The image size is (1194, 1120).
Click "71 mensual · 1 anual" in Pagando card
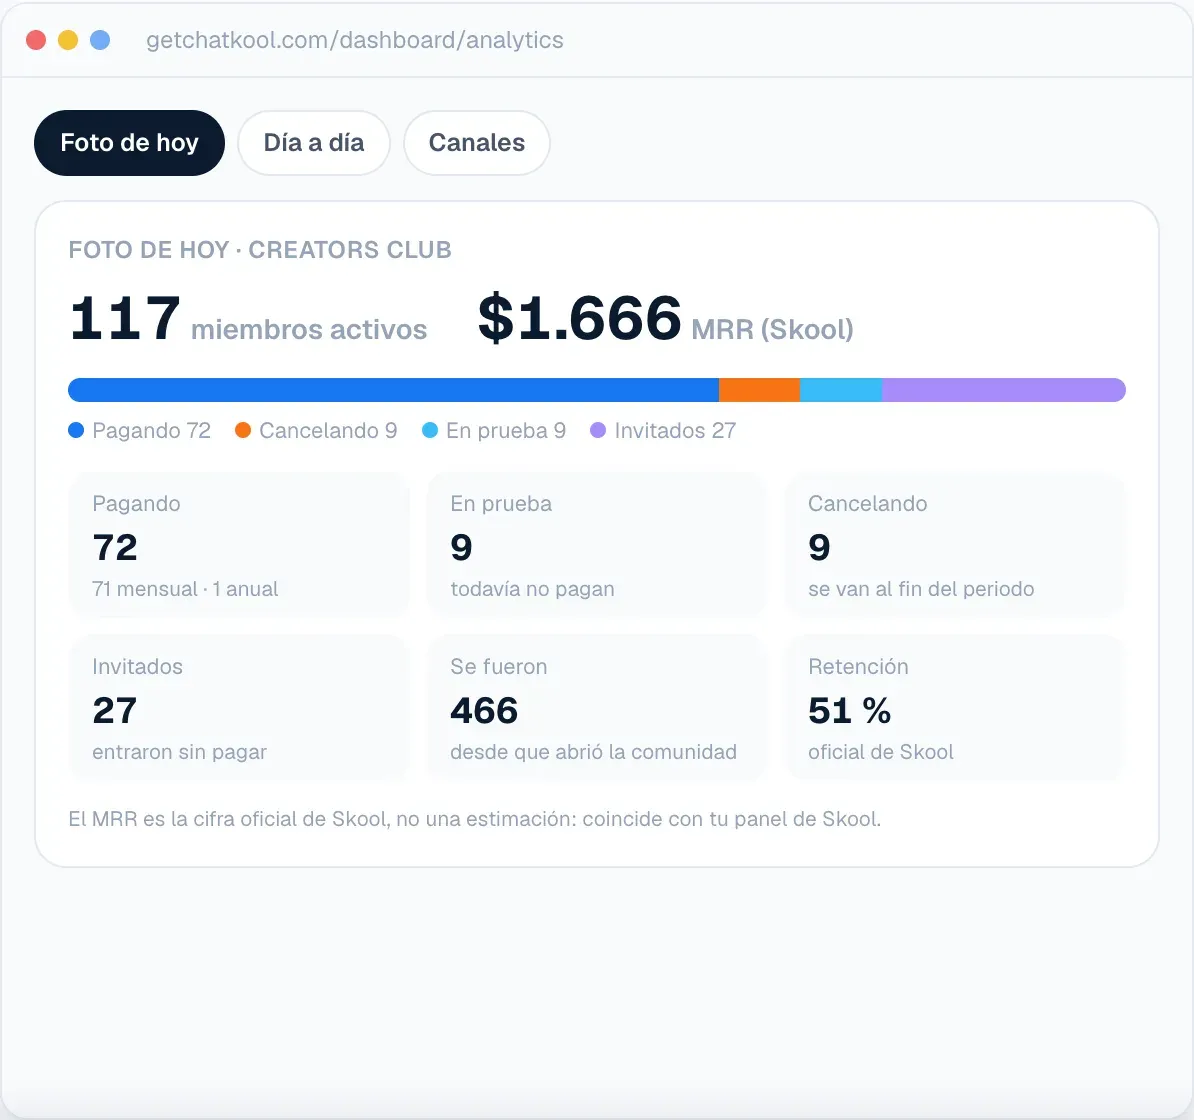185,589
